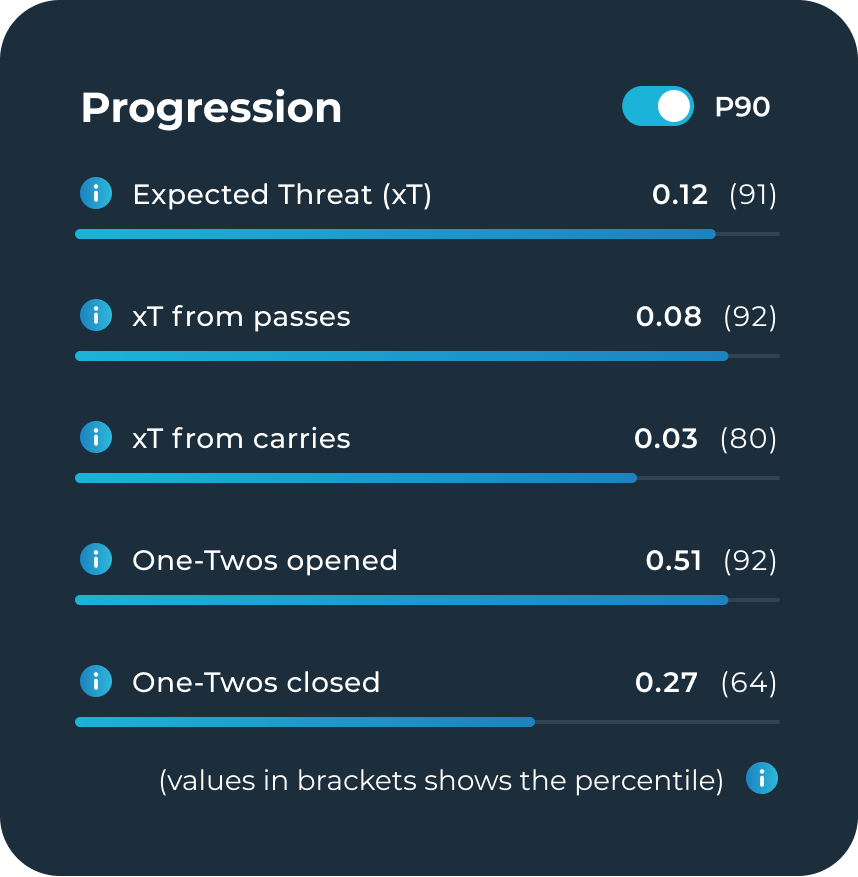Click the One-Twos closed progress bar

click(x=427, y=722)
